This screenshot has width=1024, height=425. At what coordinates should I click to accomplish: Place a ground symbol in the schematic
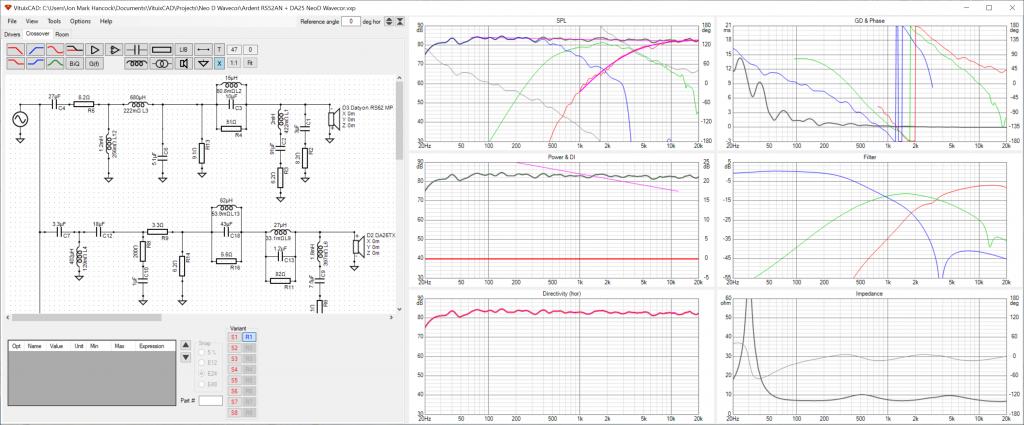click(x=203, y=63)
